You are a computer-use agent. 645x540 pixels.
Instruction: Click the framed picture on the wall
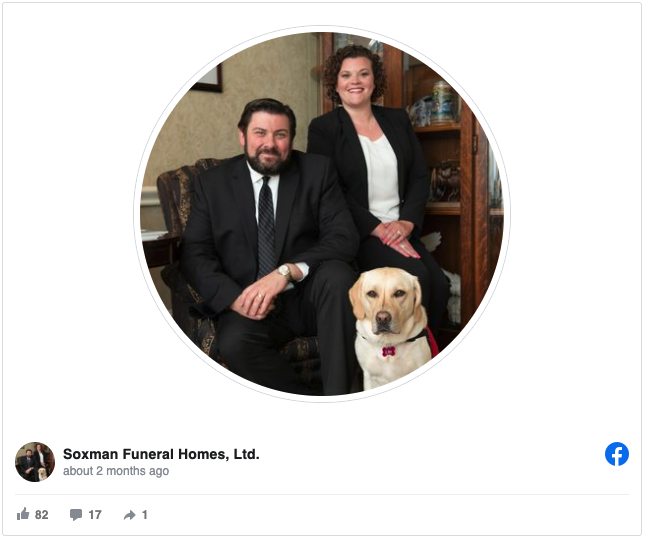[210, 79]
